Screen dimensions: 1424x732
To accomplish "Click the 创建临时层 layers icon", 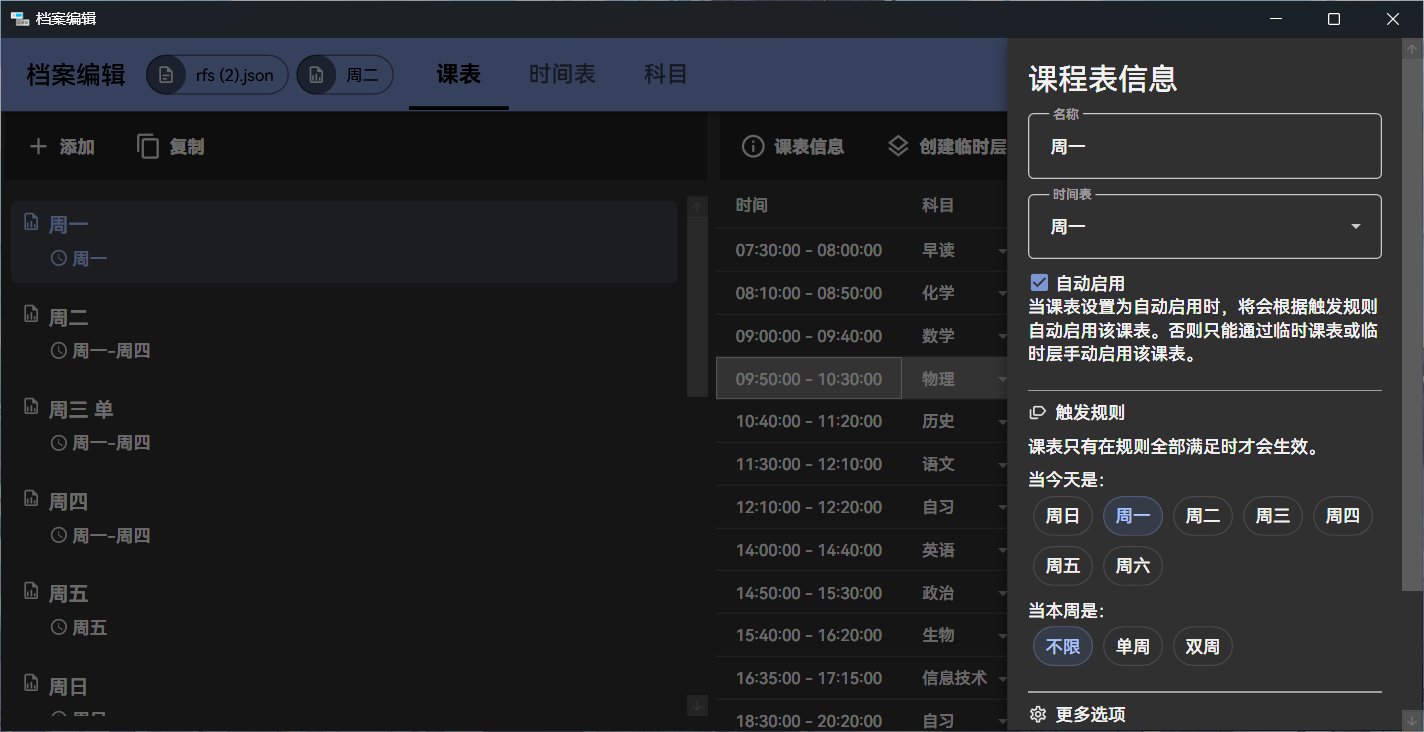I will coord(898,146).
